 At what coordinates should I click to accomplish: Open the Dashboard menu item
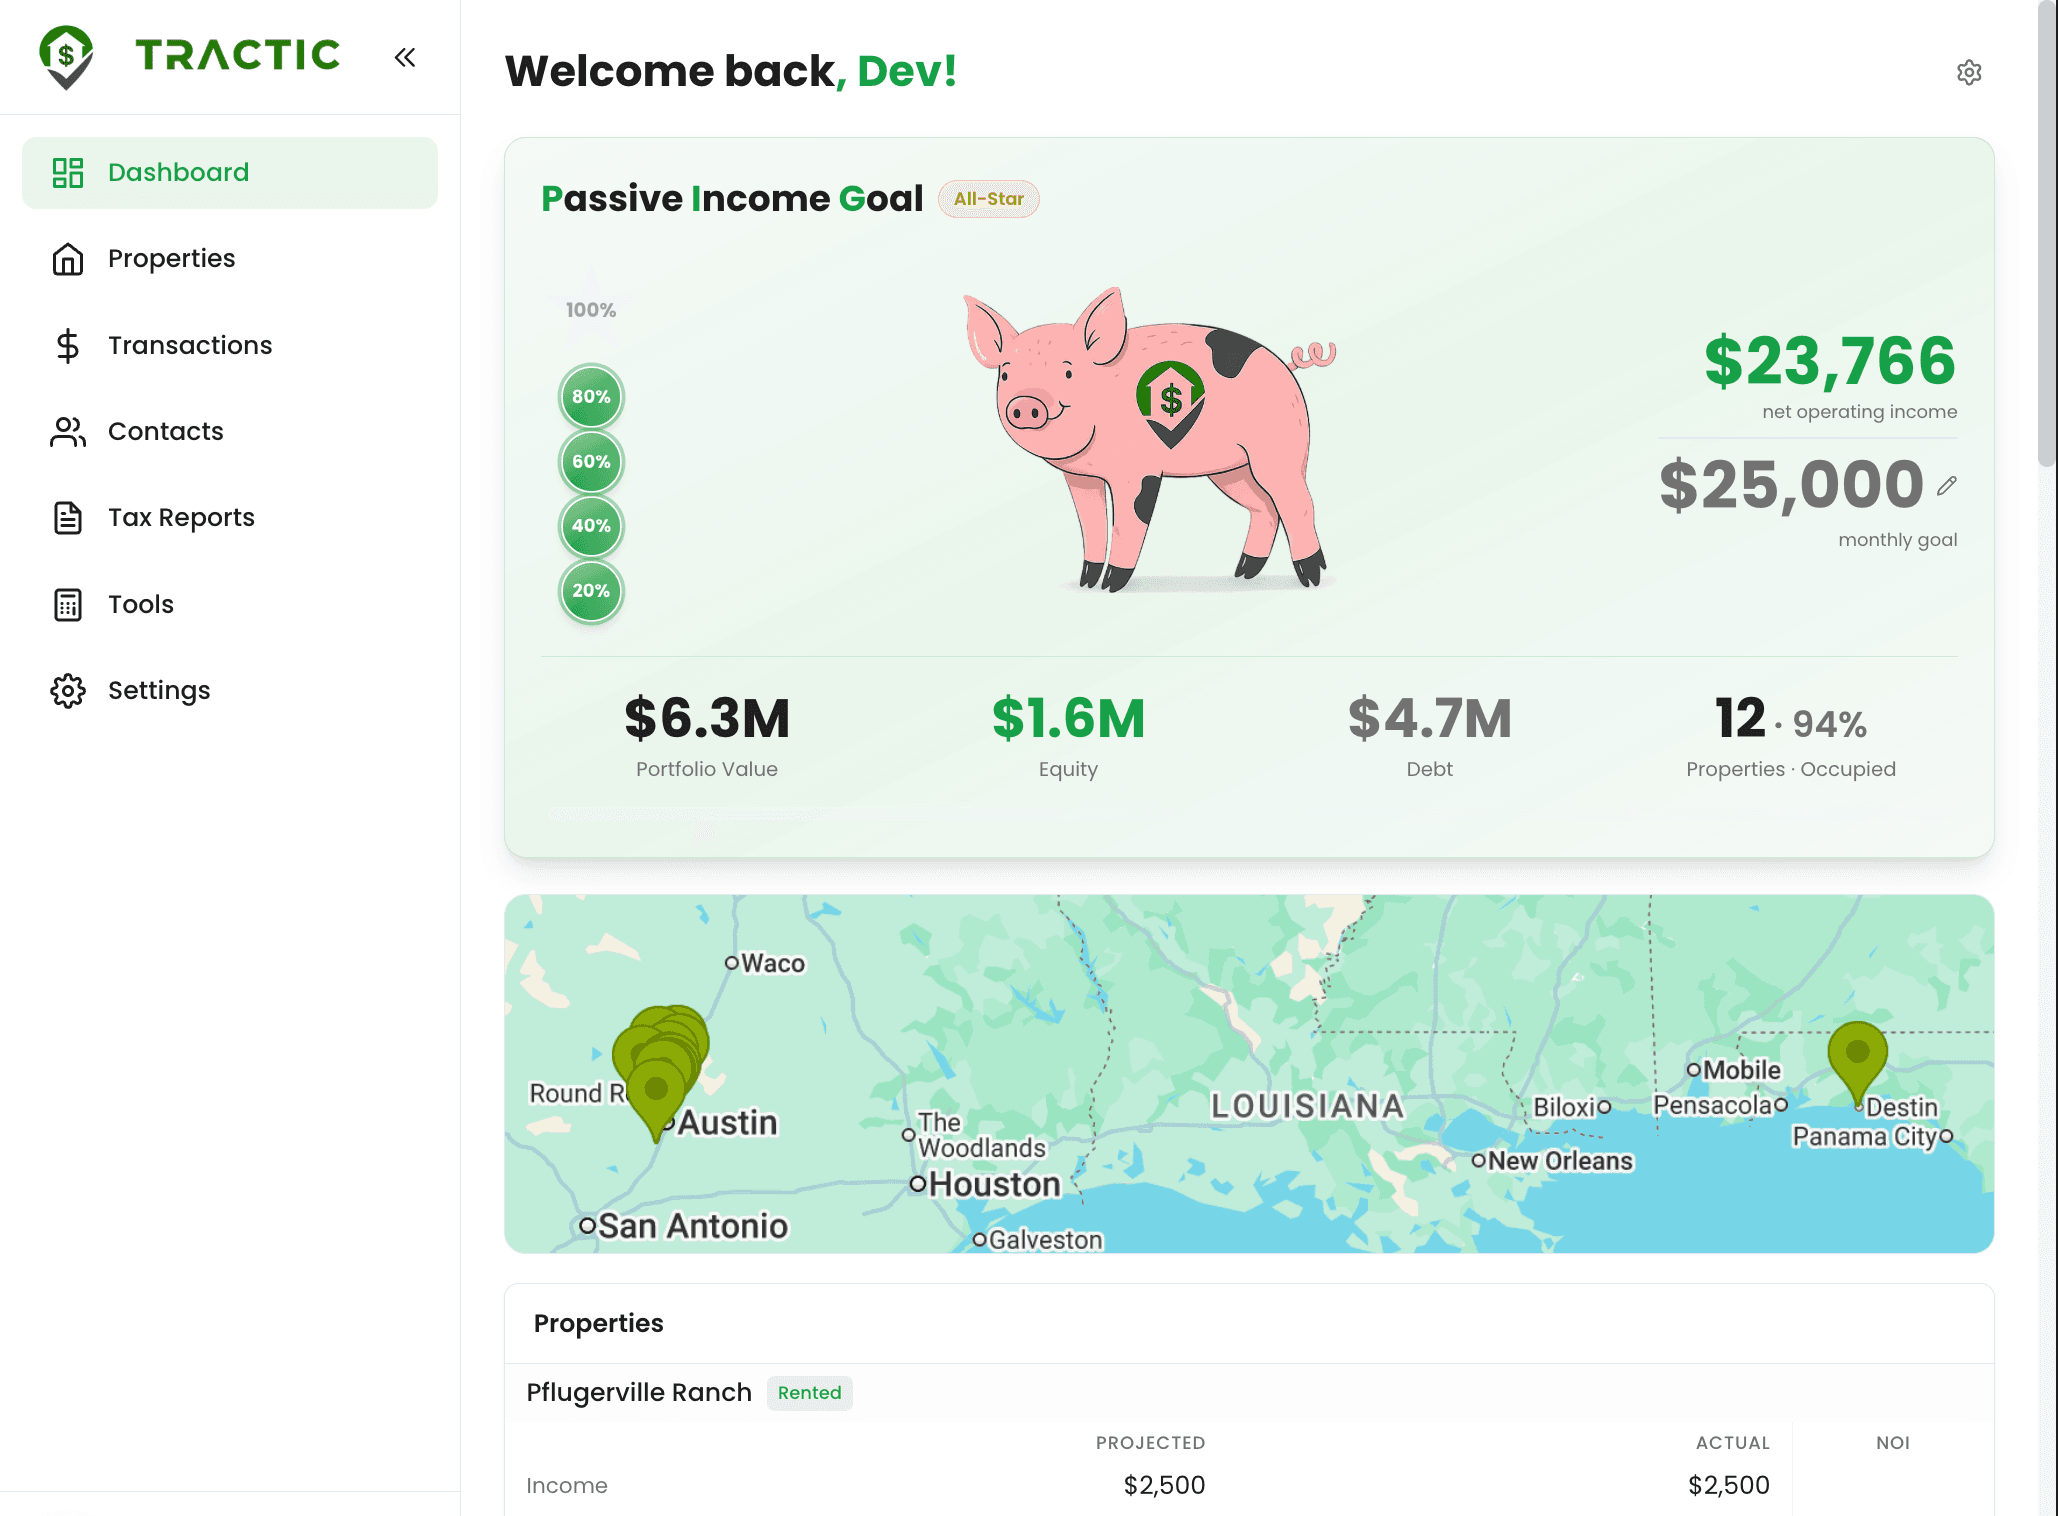(178, 172)
